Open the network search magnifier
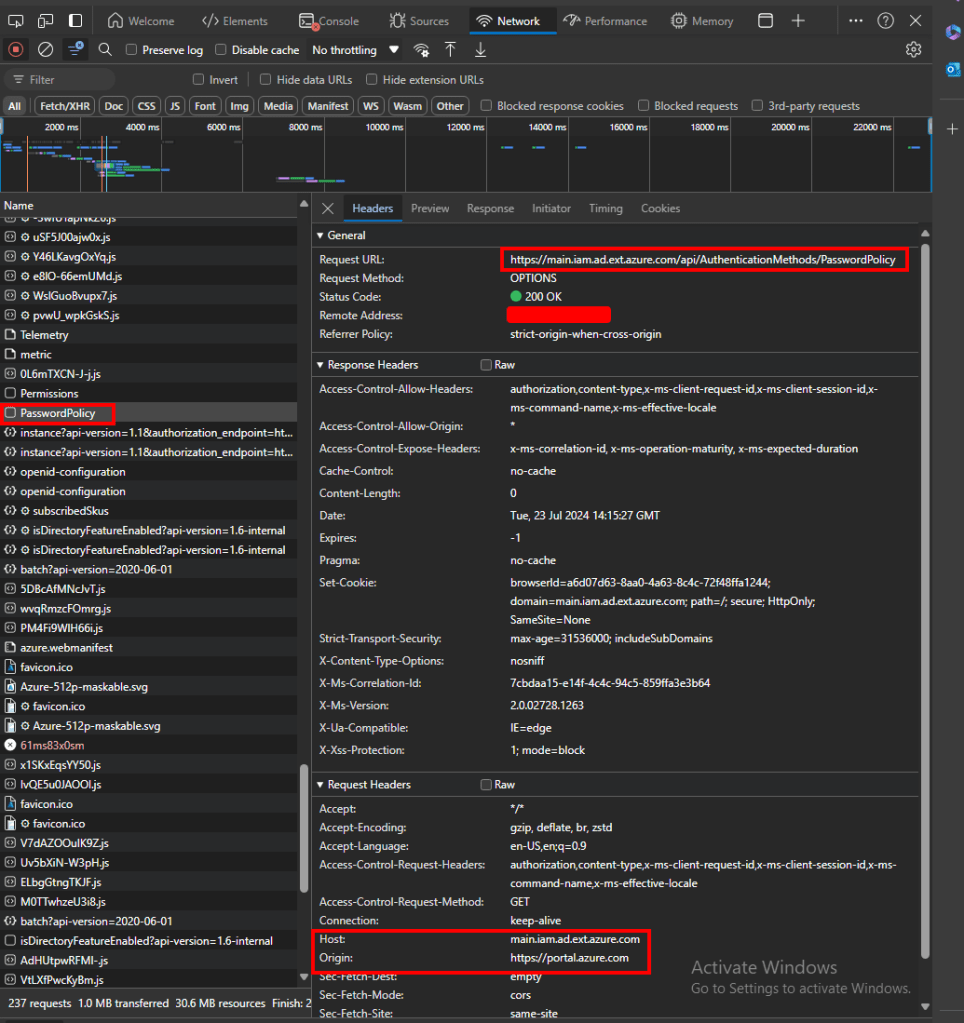 (105, 49)
